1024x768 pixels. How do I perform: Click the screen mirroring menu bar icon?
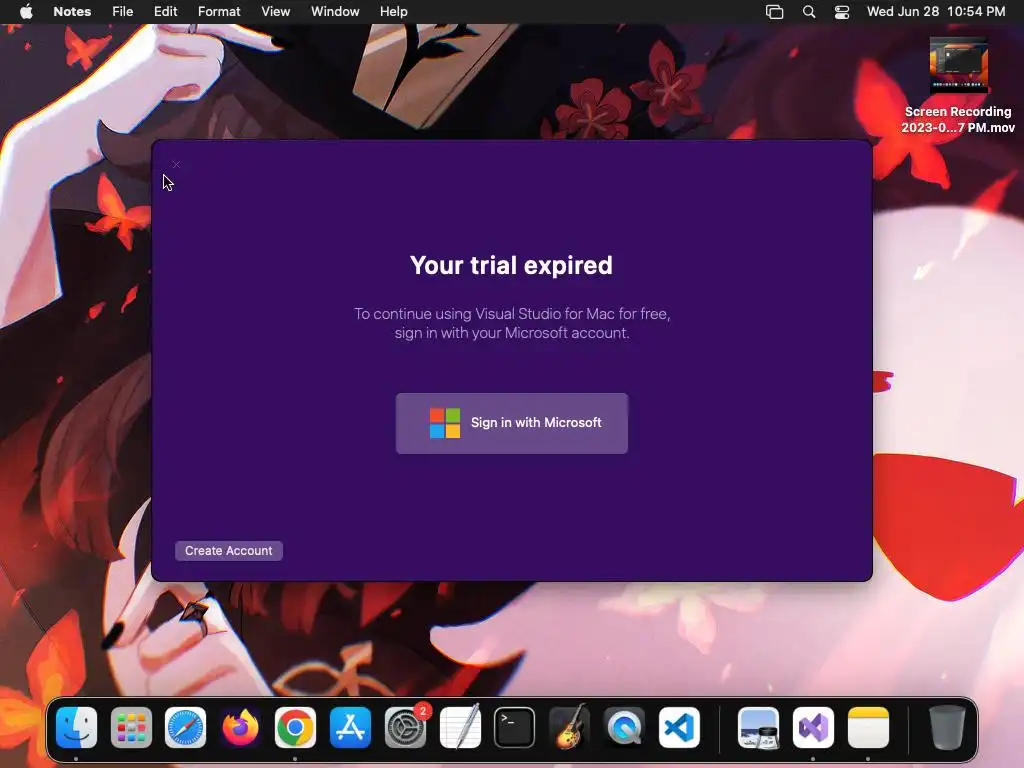click(774, 12)
